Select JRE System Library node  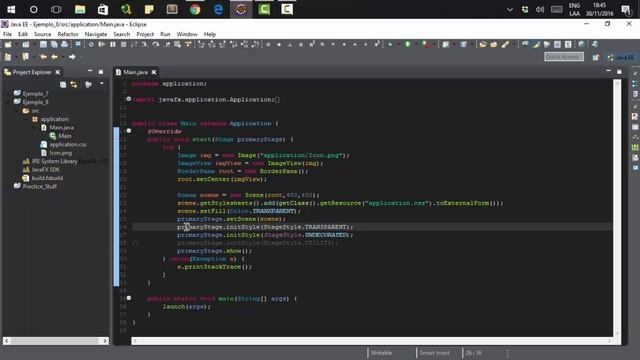(54, 161)
